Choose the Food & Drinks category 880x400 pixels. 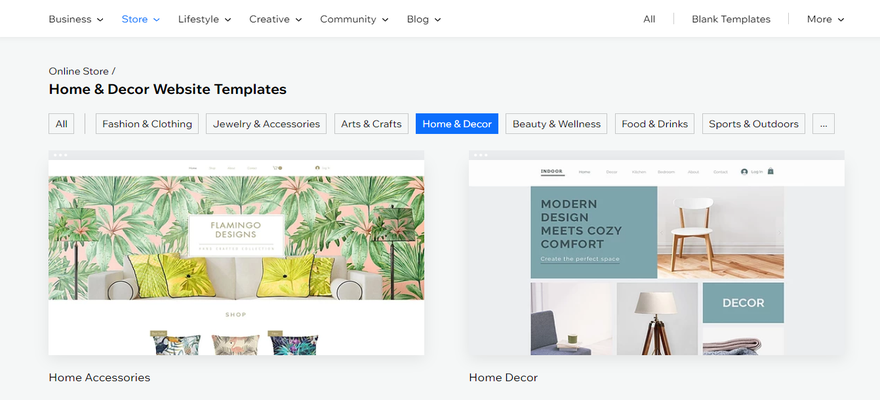point(655,124)
